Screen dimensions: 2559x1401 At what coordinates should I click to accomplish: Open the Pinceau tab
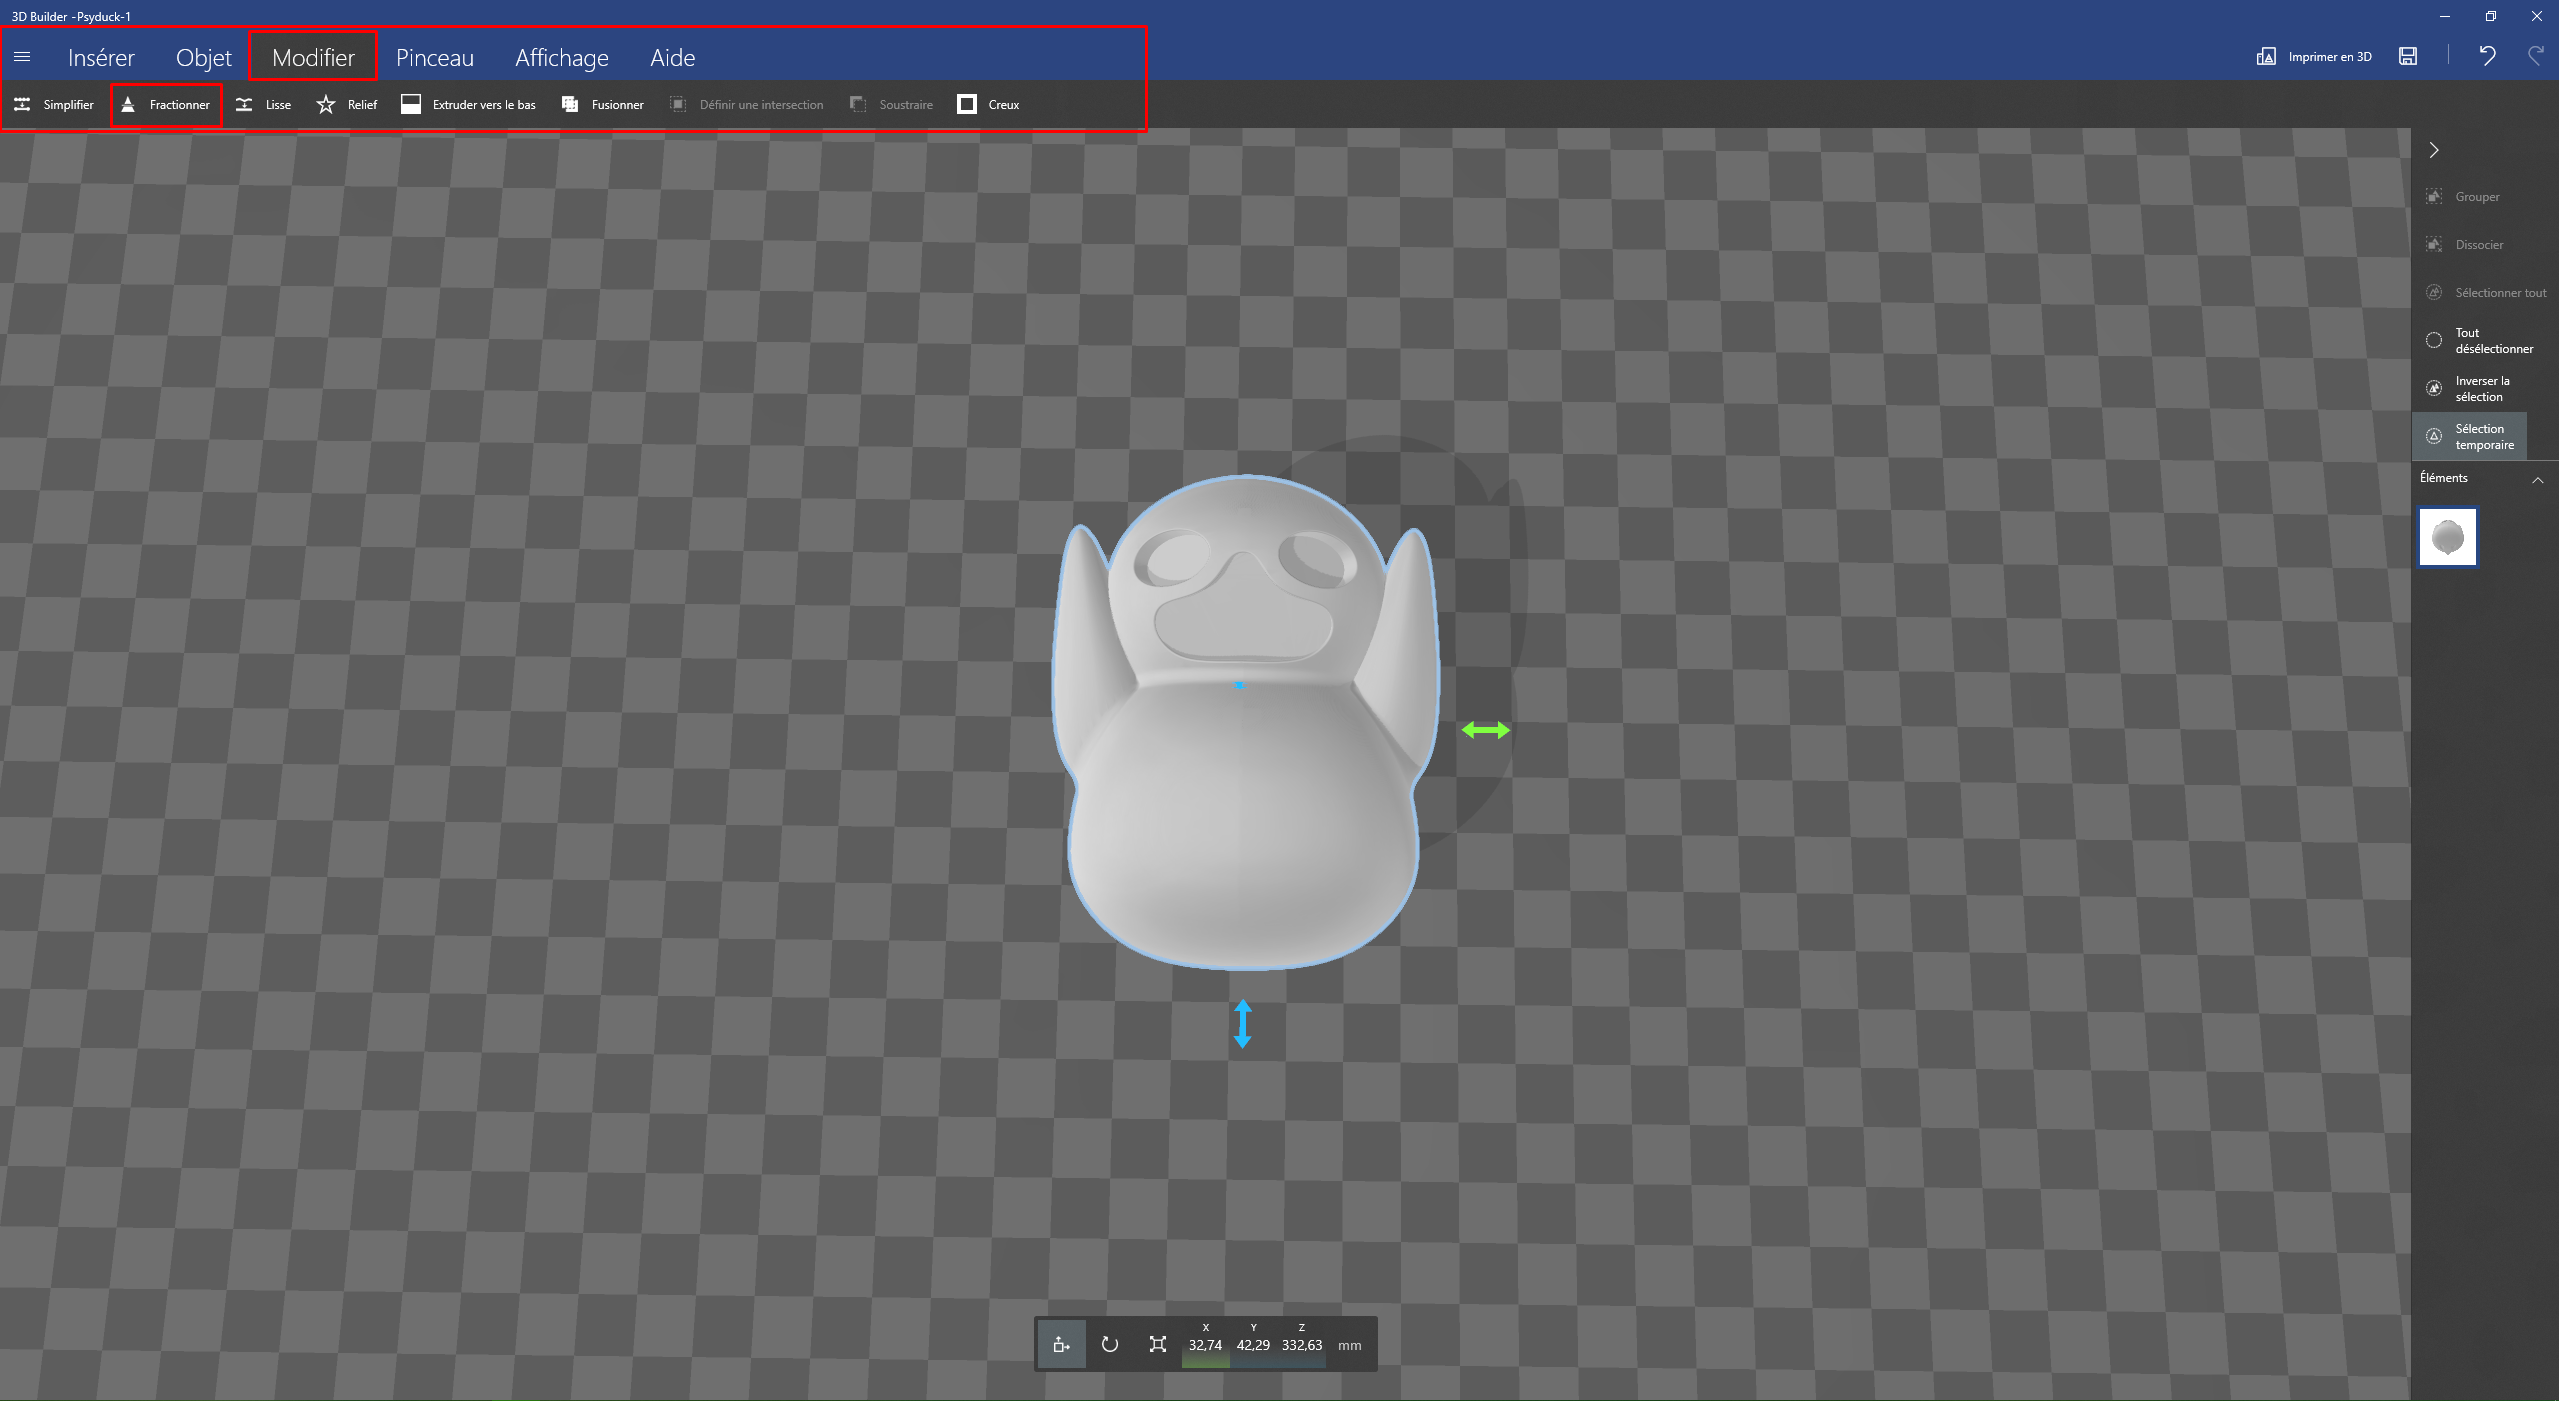click(435, 57)
